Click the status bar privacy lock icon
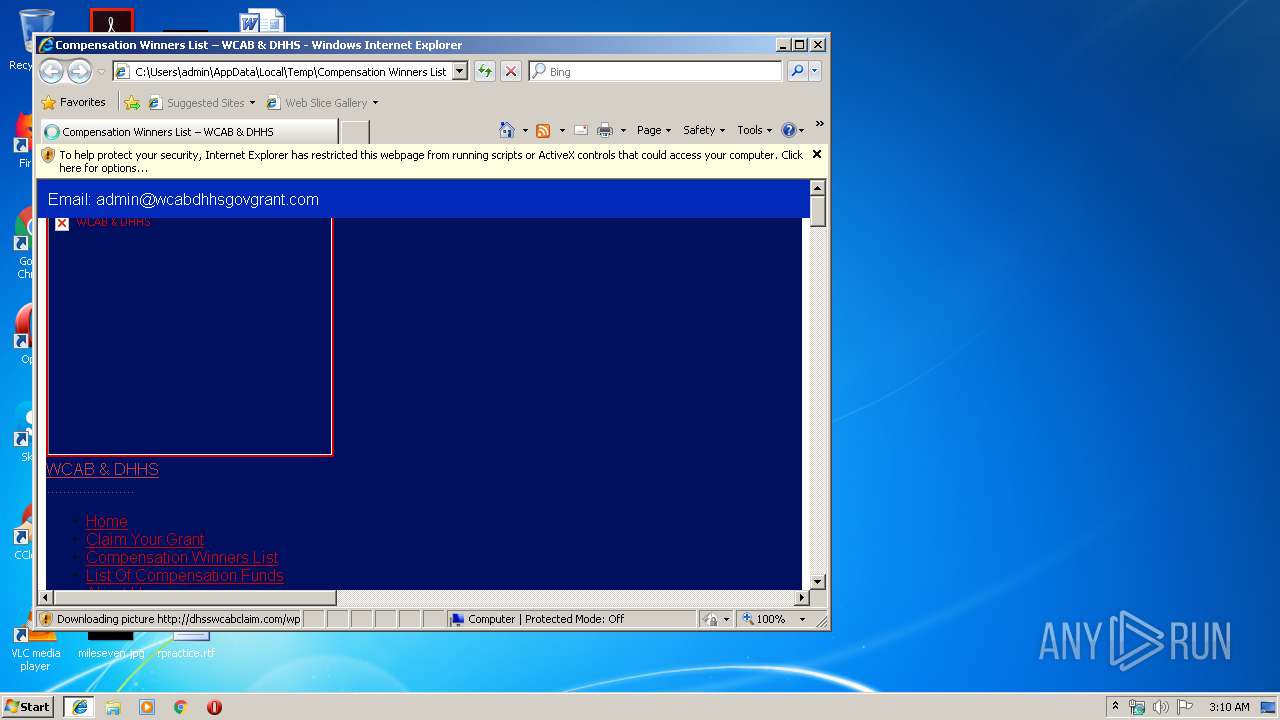This screenshot has width=1280, height=720. click(x=710, y=619)
